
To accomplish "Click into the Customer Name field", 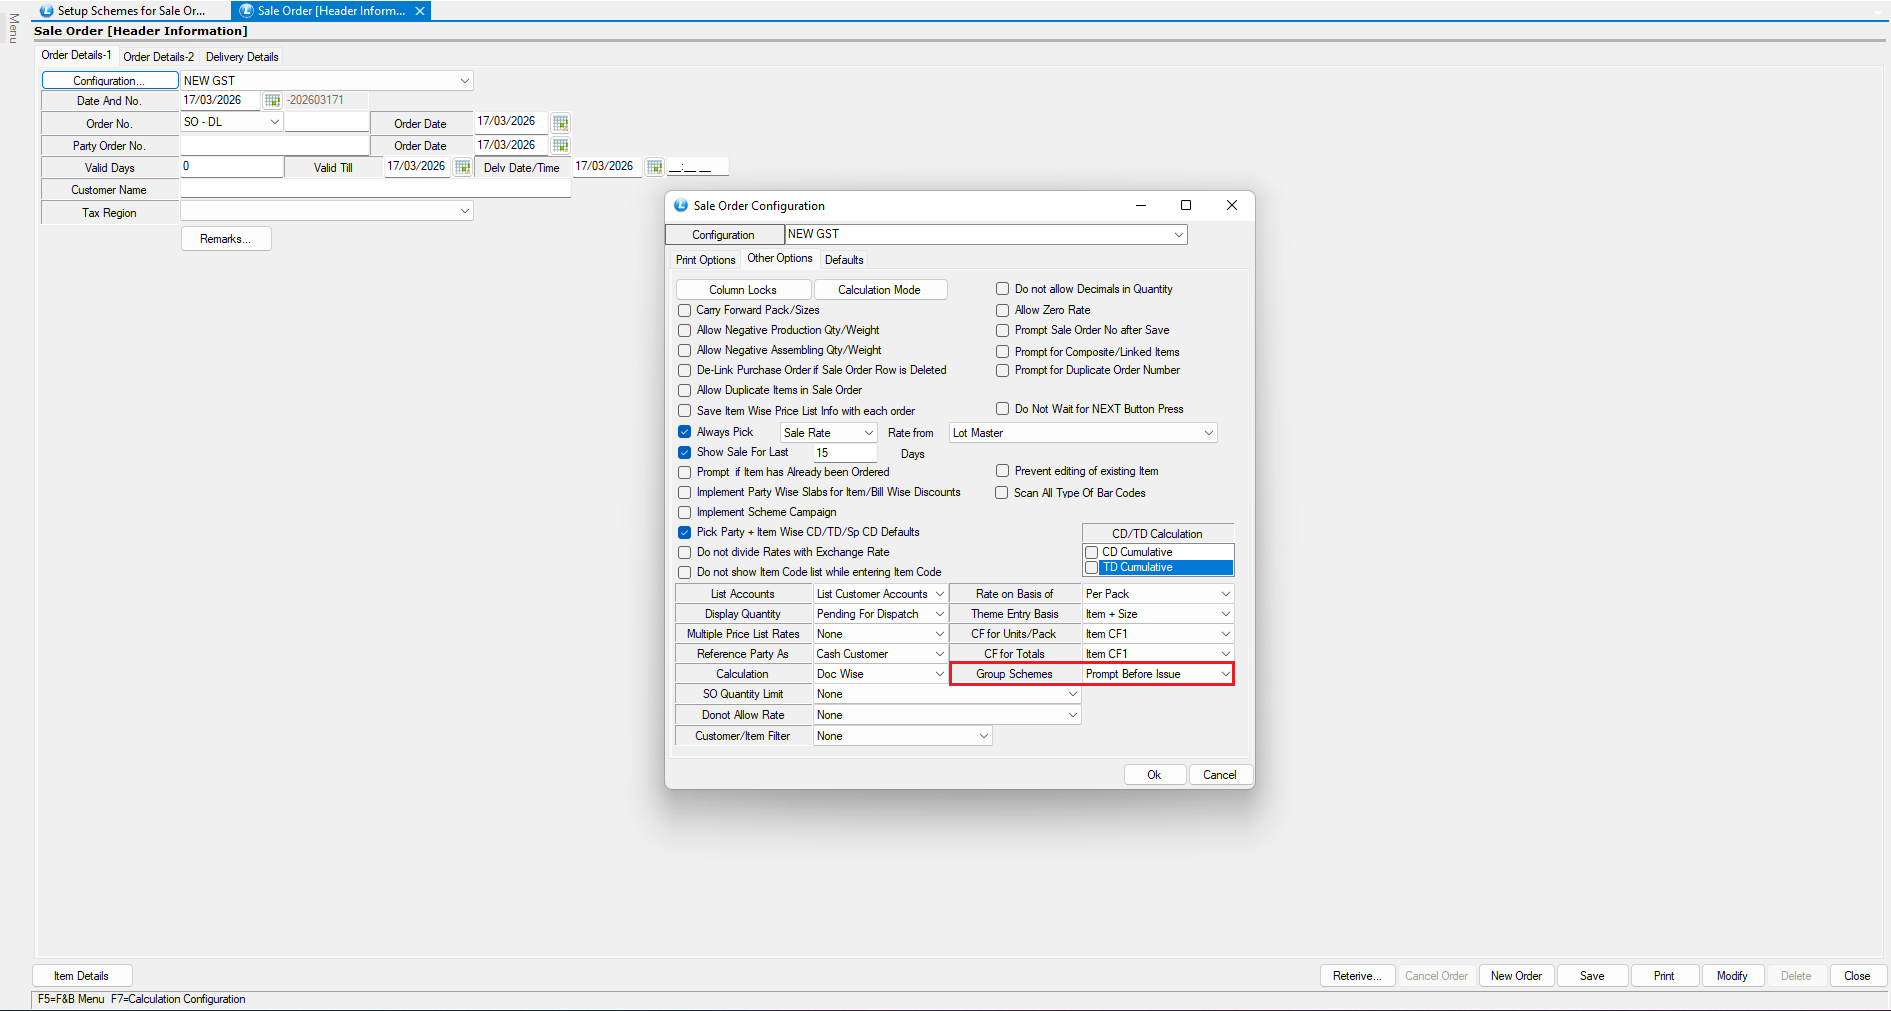I will [375, 190].
